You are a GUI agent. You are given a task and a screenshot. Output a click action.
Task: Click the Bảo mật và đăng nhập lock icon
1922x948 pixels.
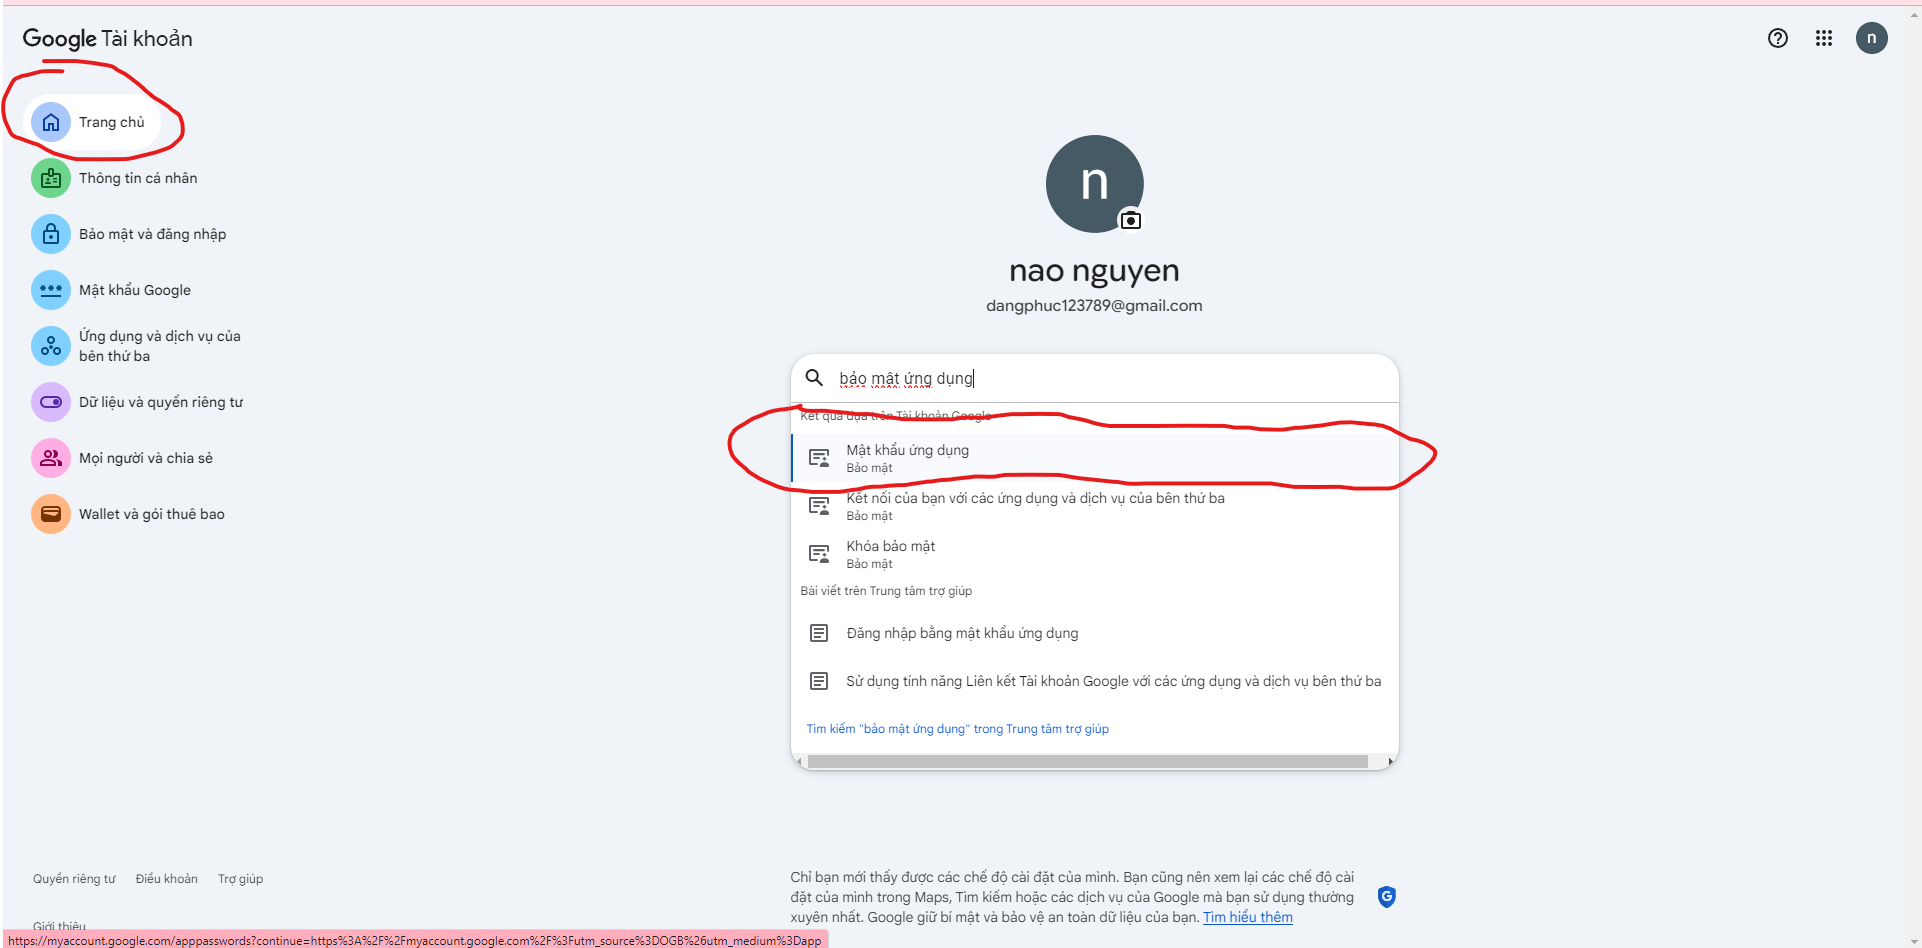click(51, 234)
